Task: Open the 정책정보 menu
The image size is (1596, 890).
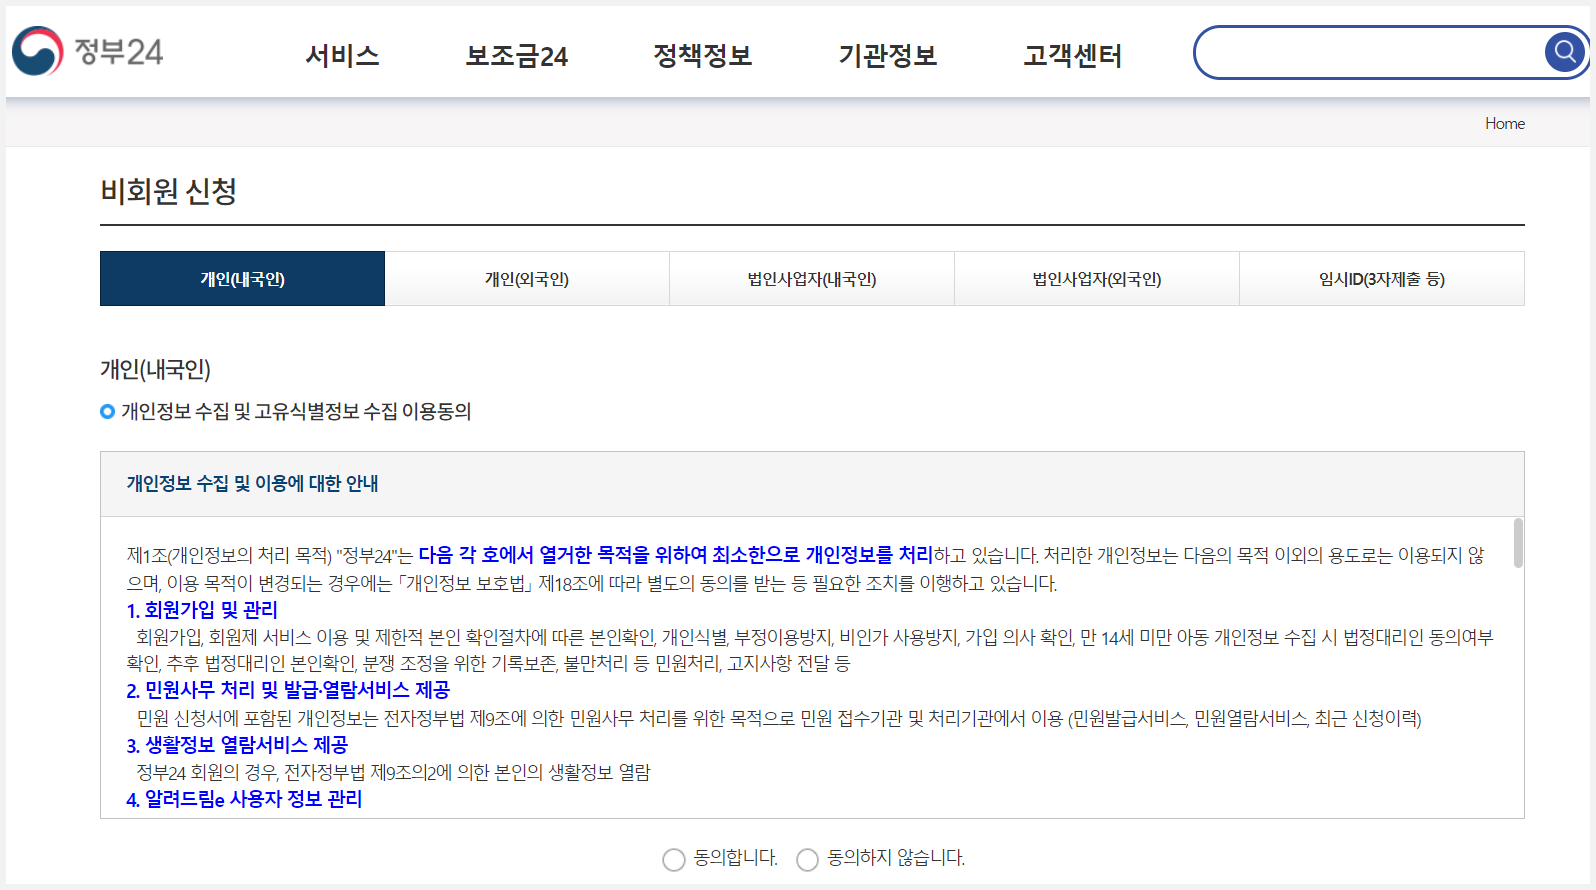Action: tap(702, 56)
